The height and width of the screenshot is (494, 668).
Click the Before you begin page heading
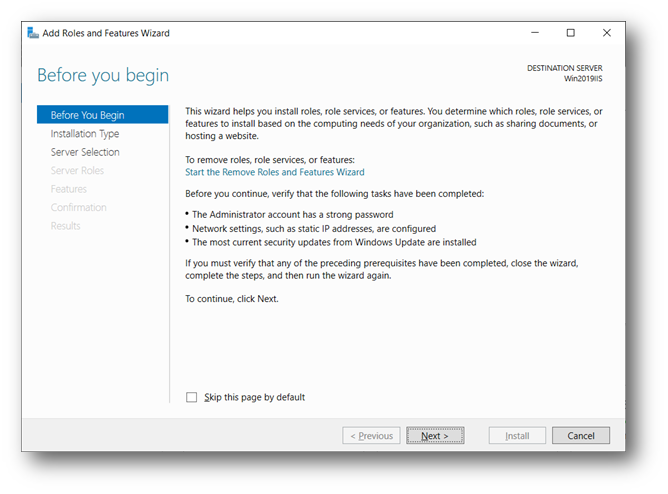[103, 76]
